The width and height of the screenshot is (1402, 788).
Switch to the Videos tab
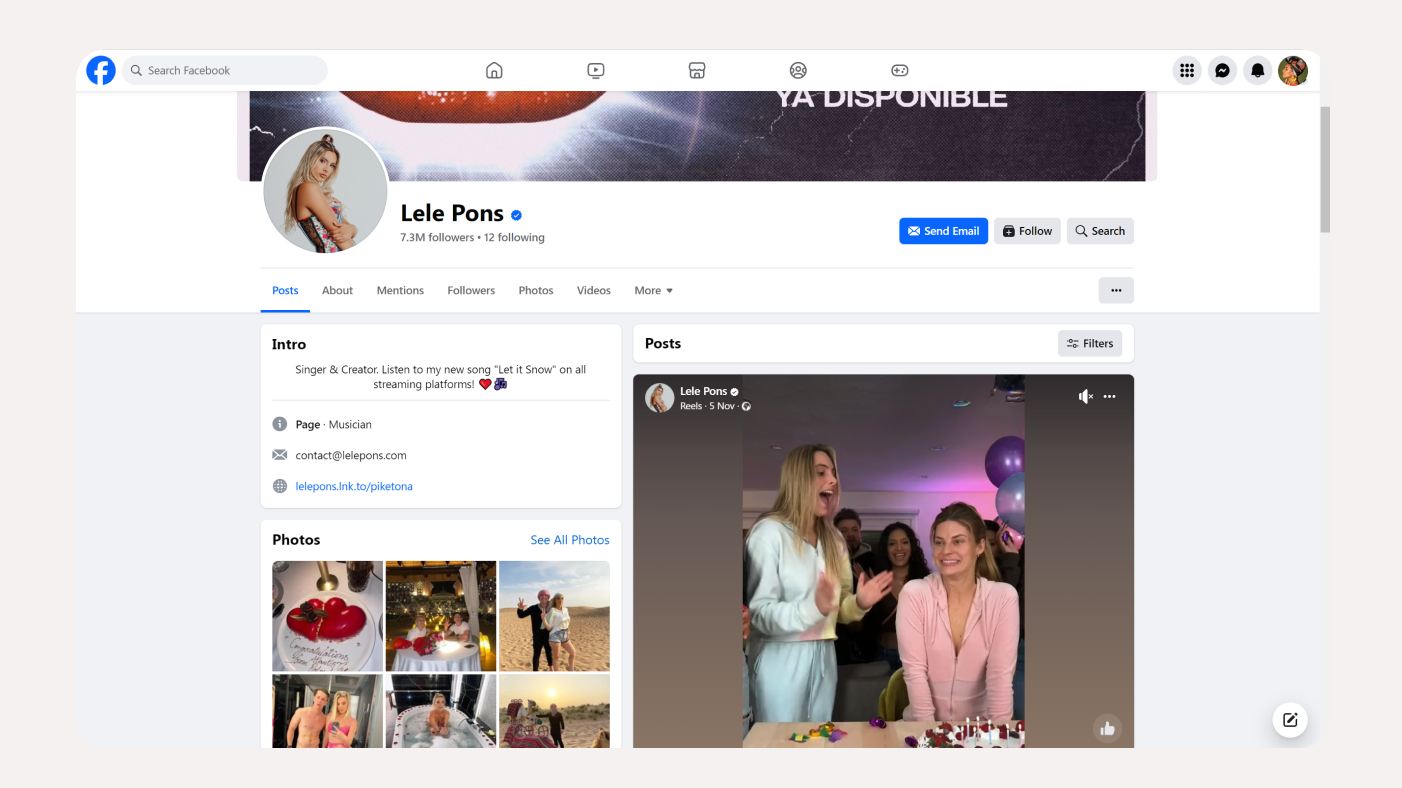tap(594, 291)
